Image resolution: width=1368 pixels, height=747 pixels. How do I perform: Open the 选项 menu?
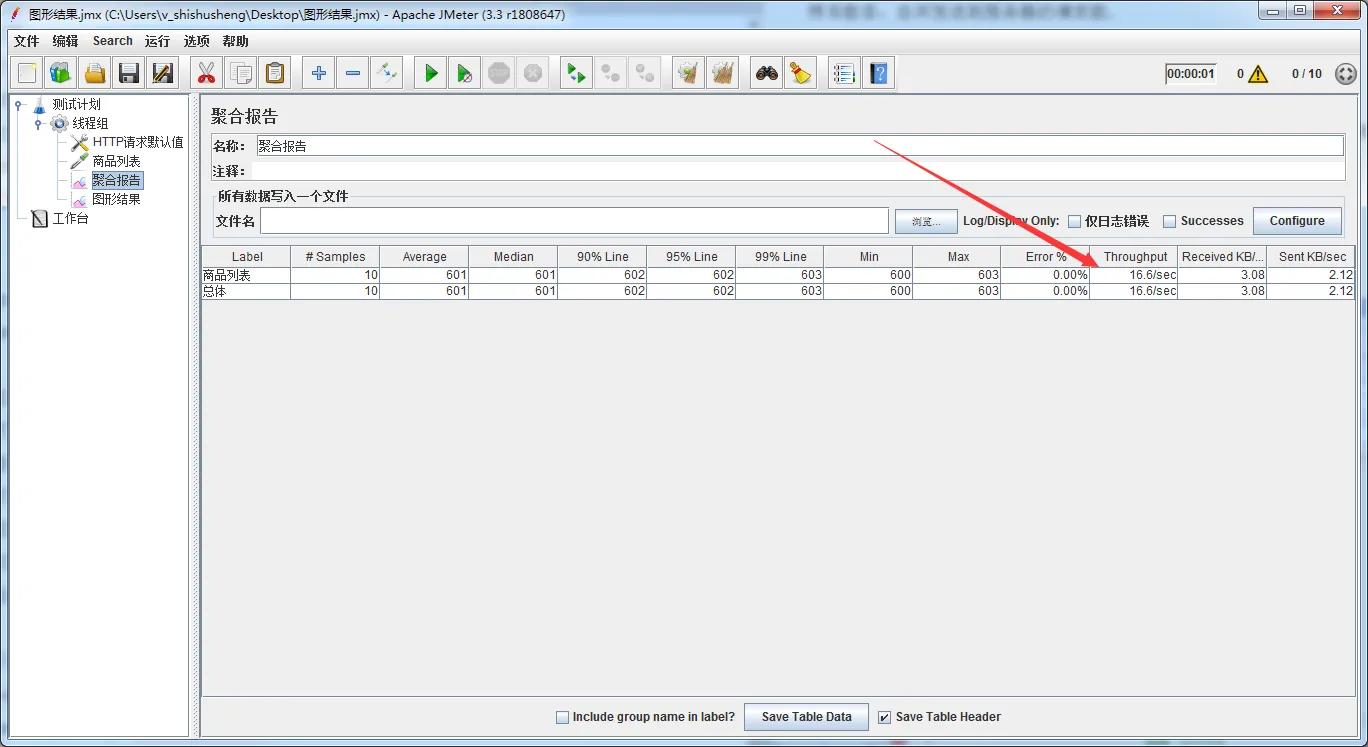(196, 41)
